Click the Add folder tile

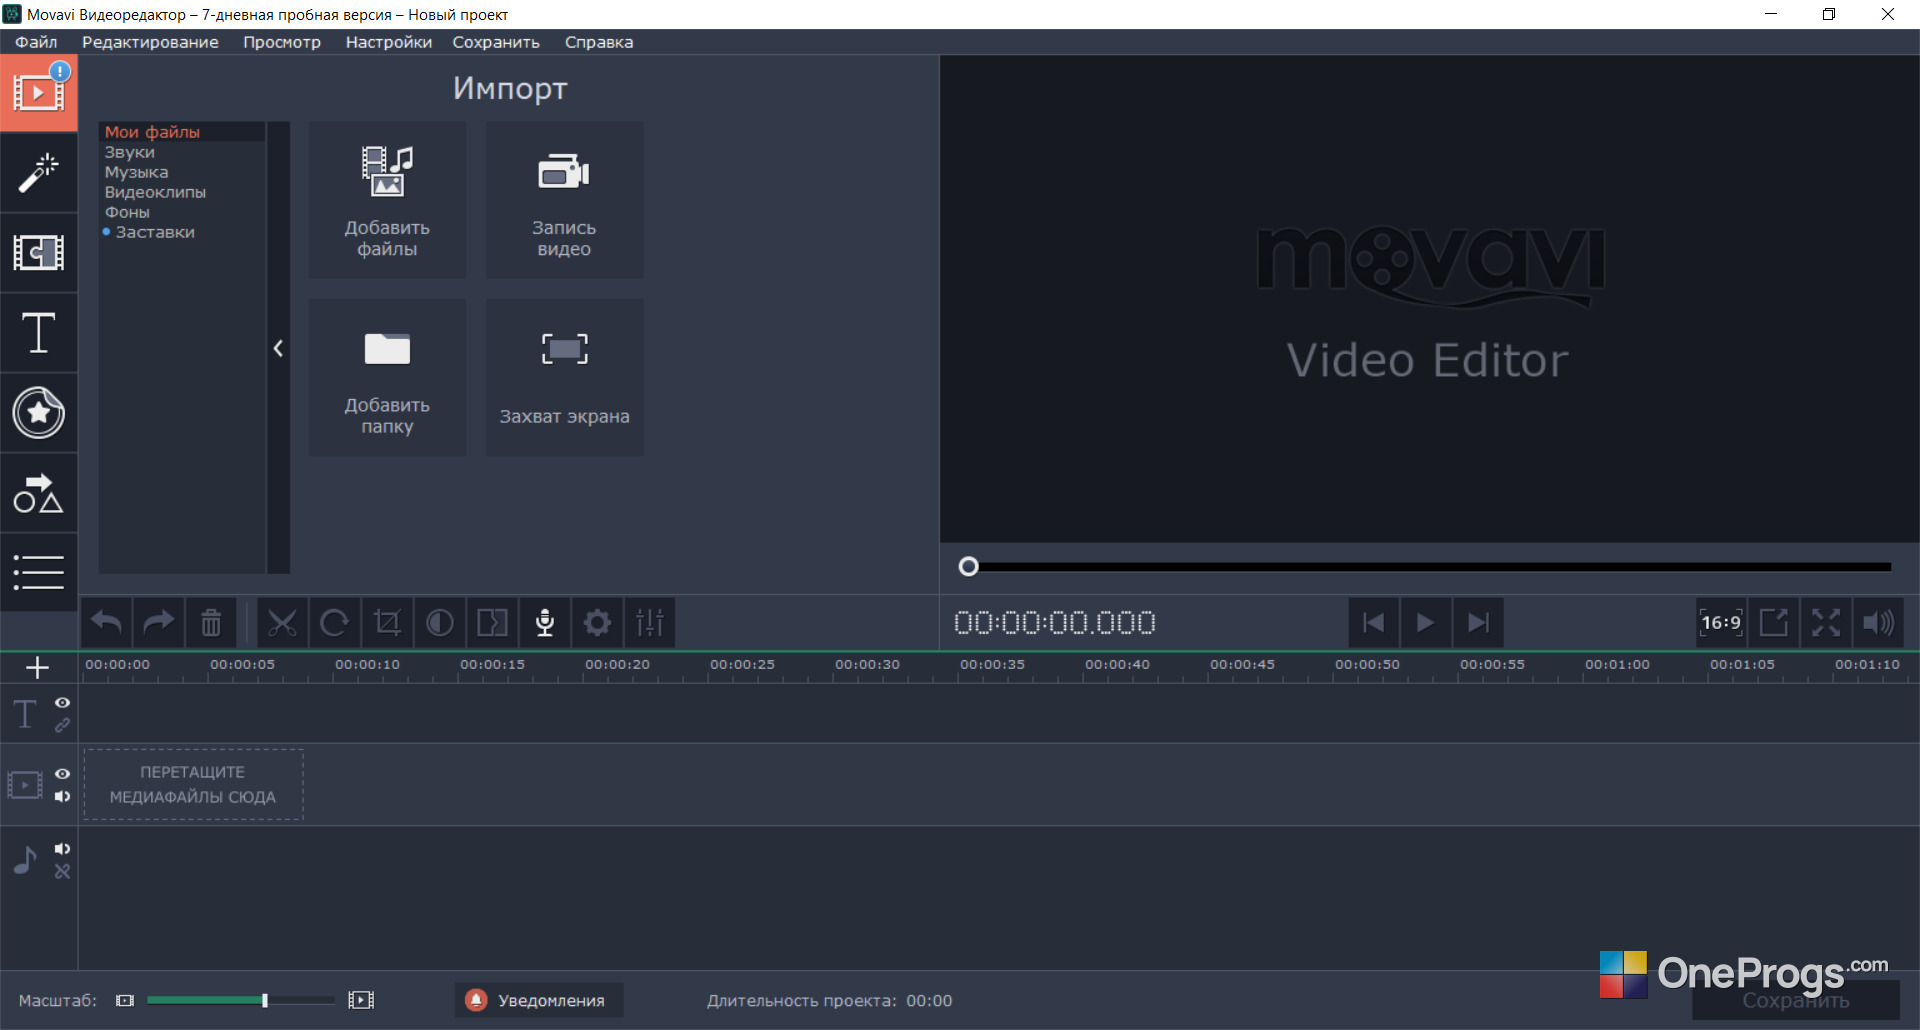click(387, 378)
